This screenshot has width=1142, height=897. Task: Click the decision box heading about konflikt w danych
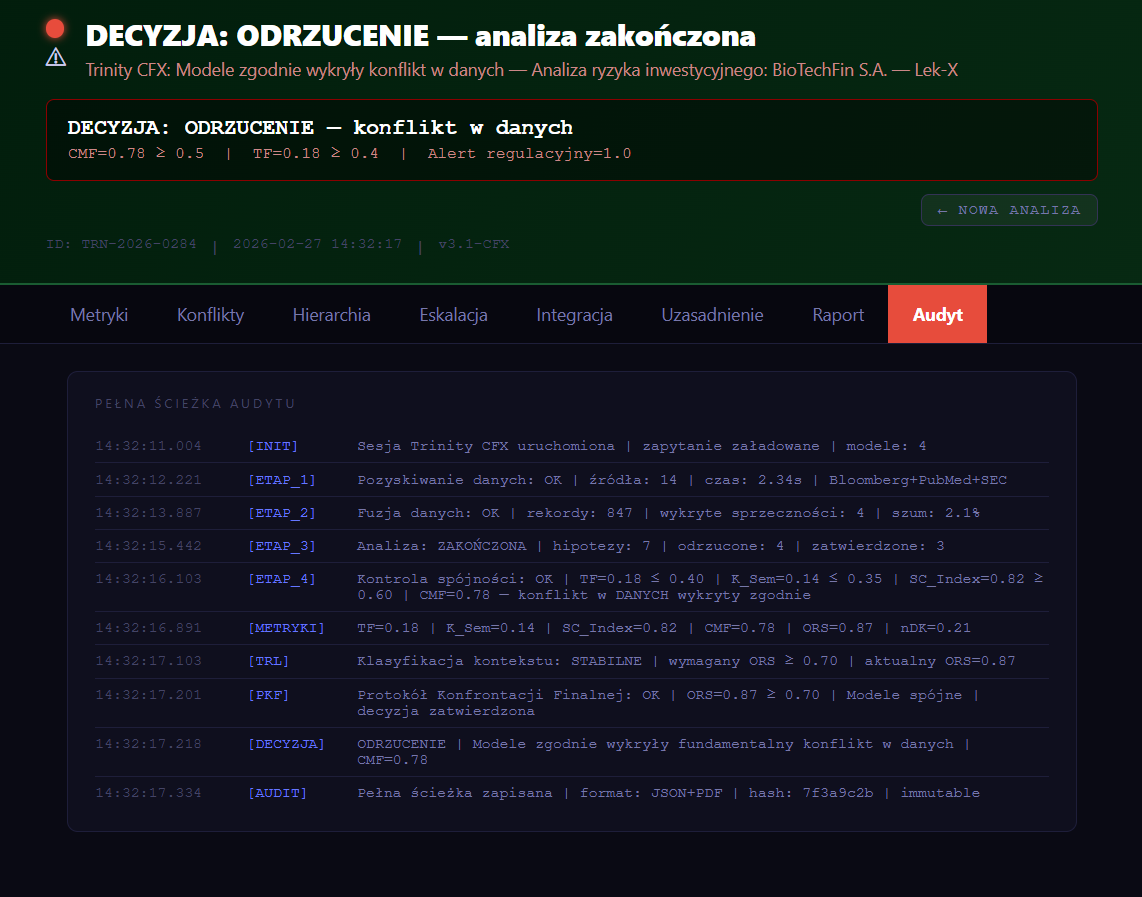(320, 128)
